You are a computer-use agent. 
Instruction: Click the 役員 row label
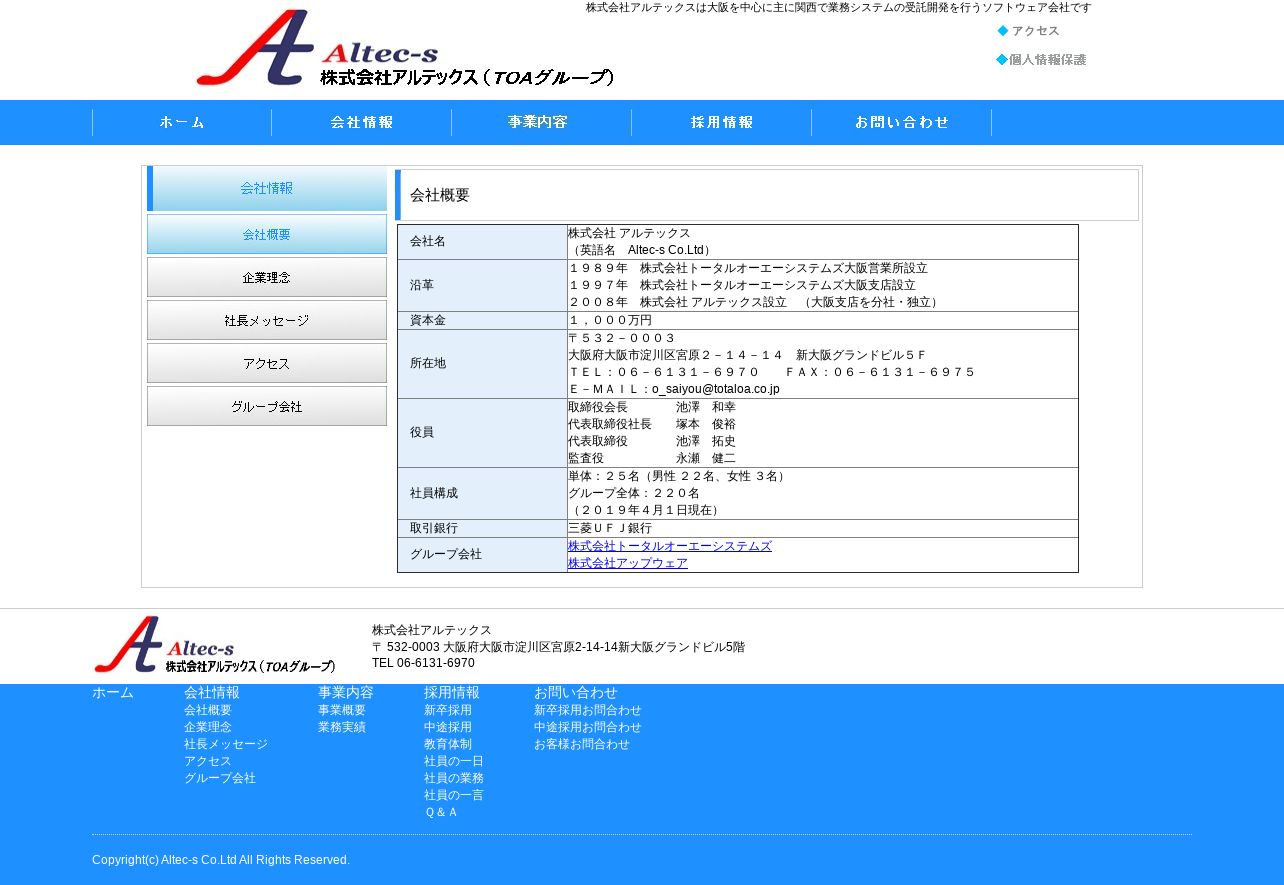[x=422, y=432]
